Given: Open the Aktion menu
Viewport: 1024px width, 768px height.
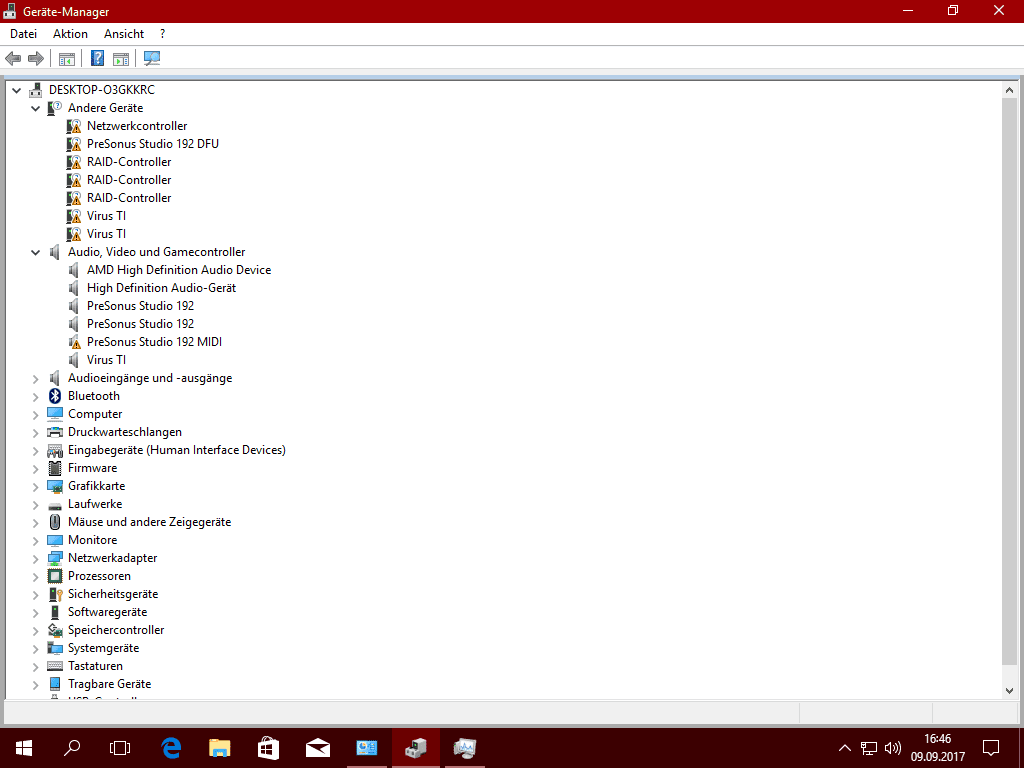Looking at the screenshot, I should pyautogui.click(x=71, y=34).
